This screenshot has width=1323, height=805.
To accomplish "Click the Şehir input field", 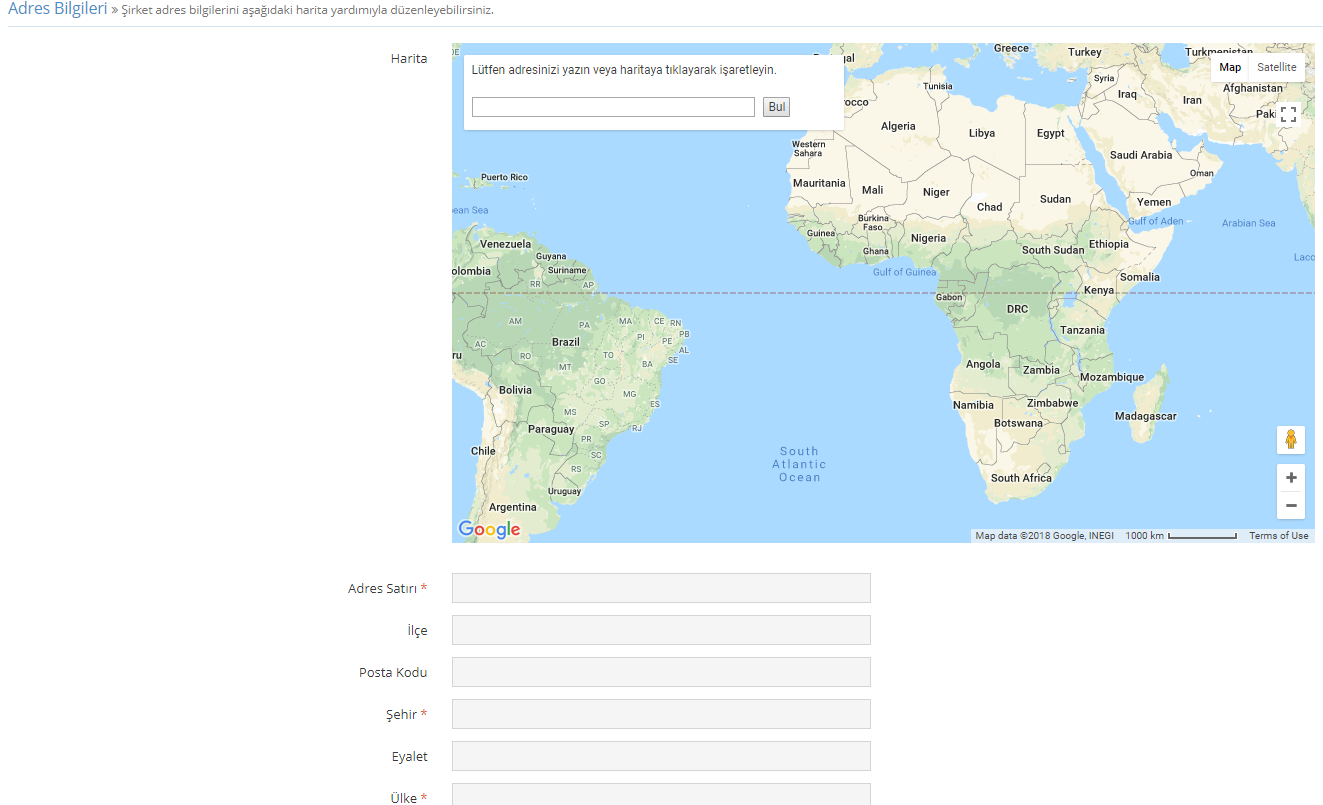I will pos(661,714).
